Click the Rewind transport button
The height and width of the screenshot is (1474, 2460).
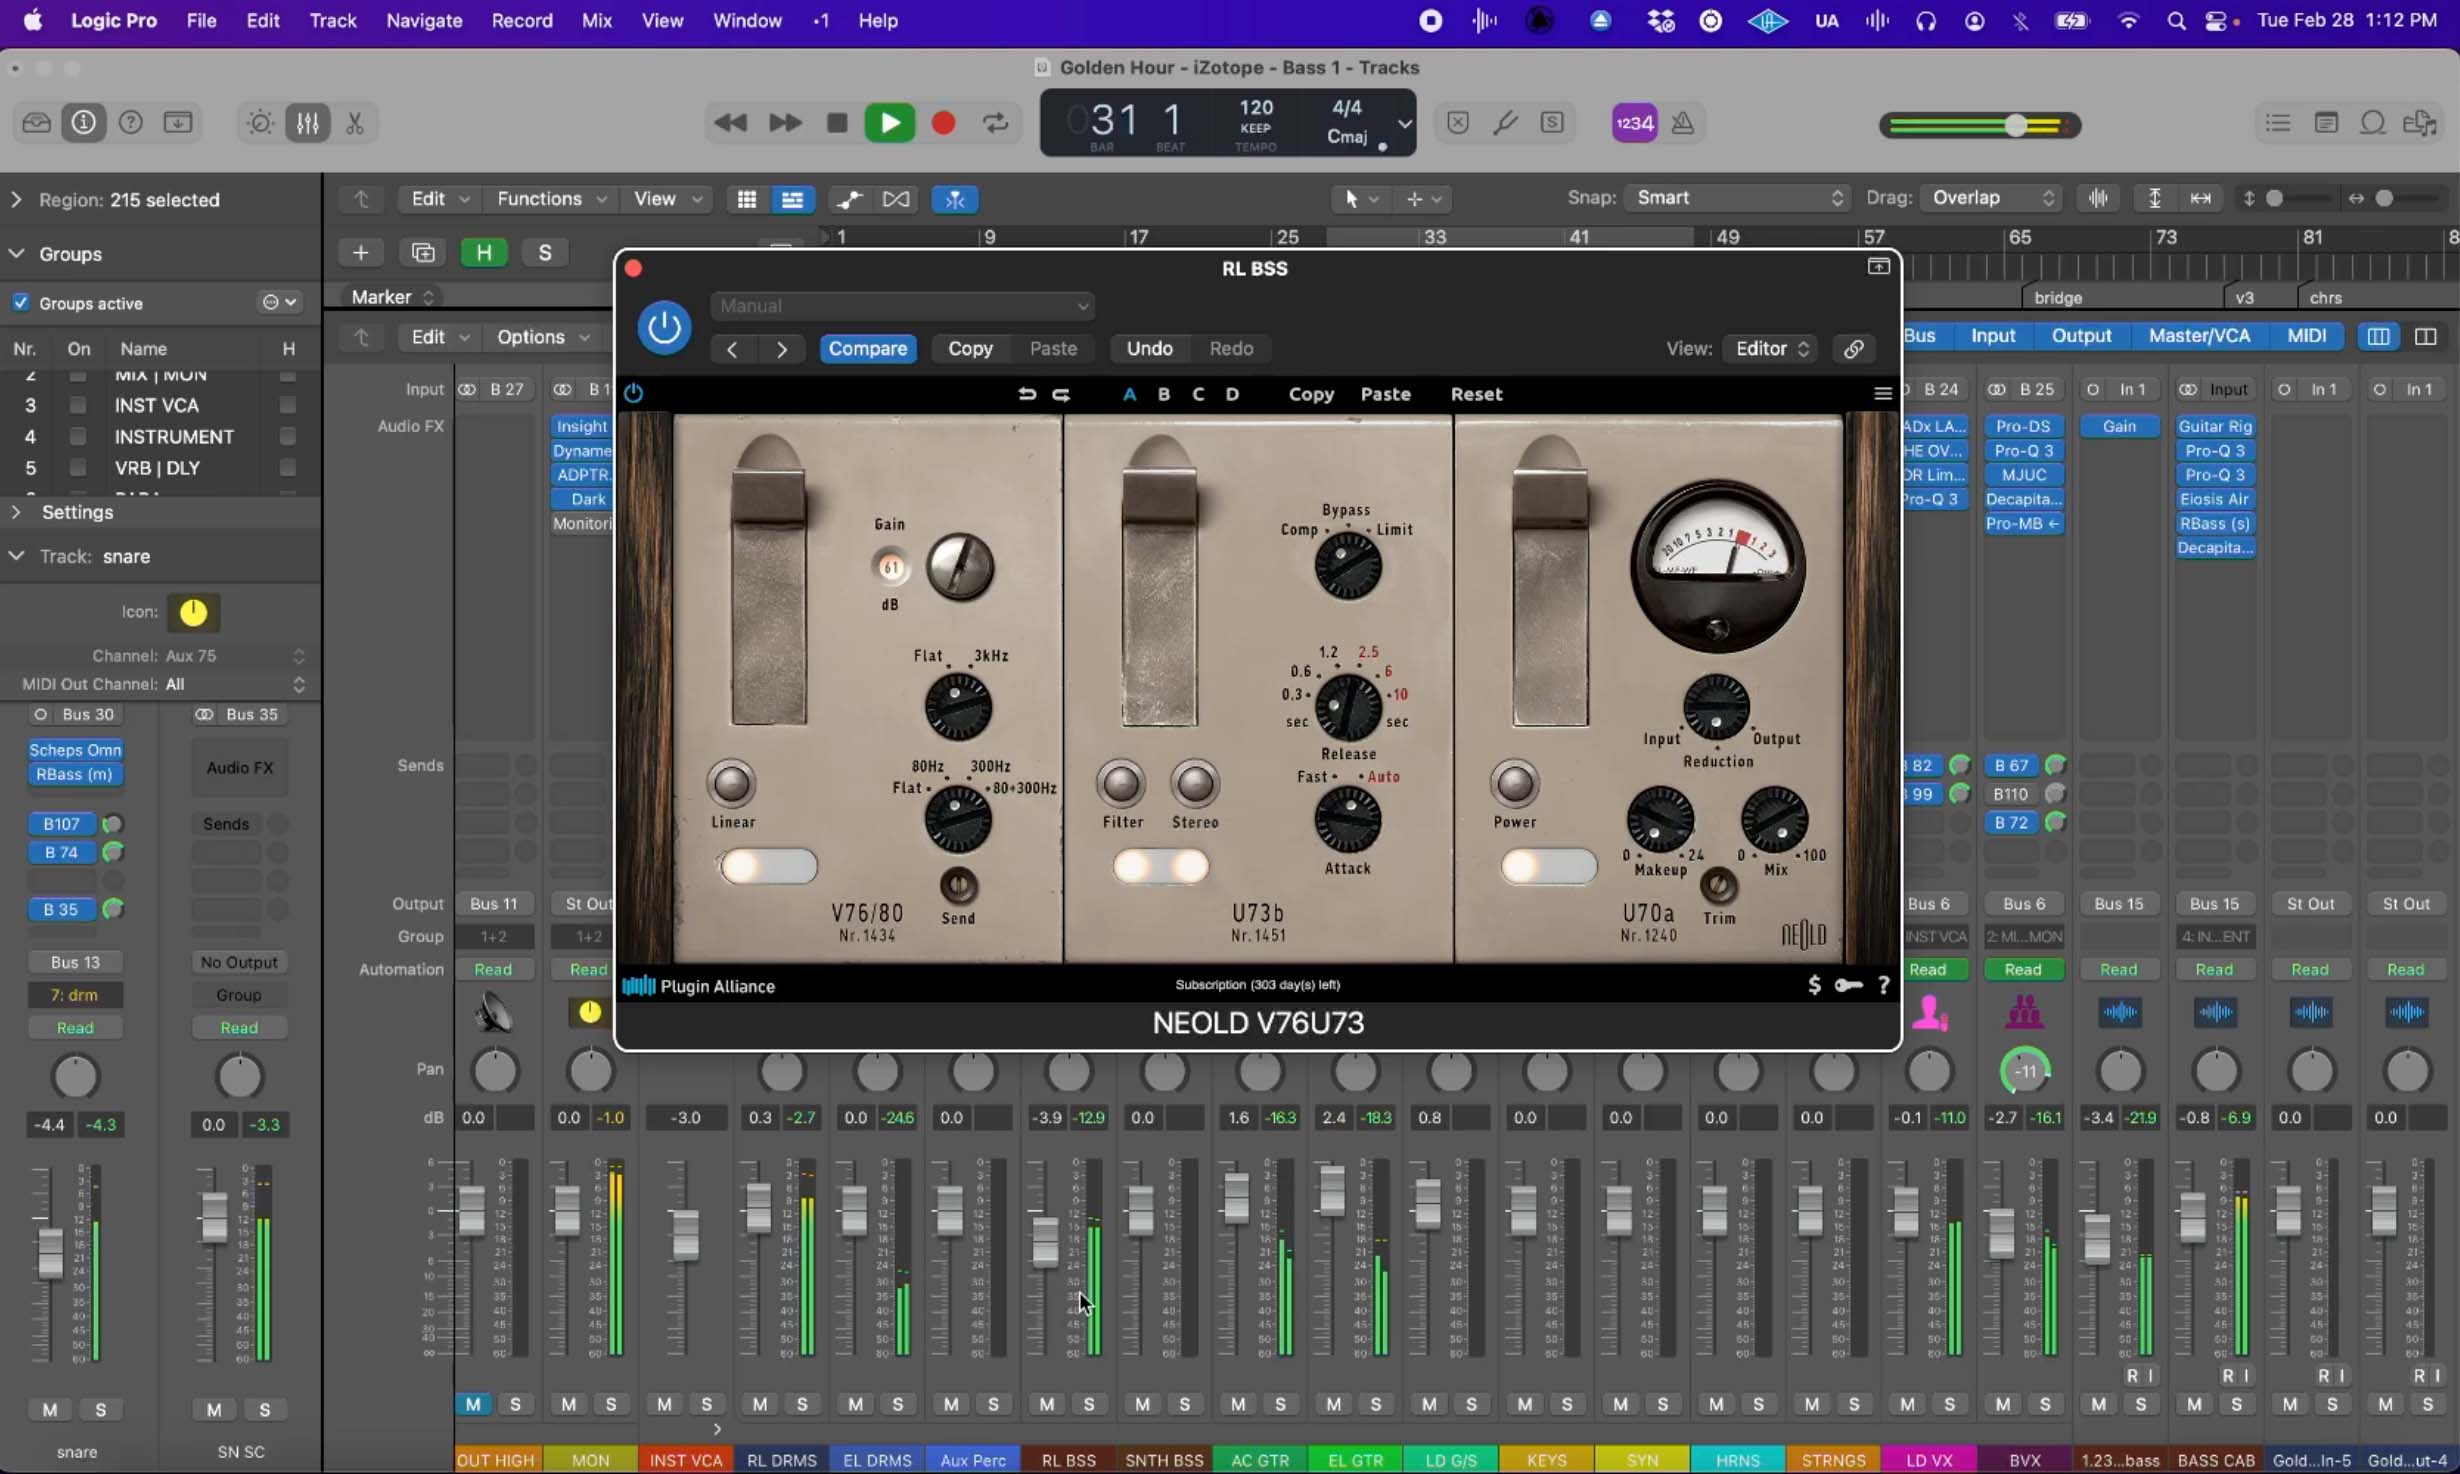pos(730,123)
